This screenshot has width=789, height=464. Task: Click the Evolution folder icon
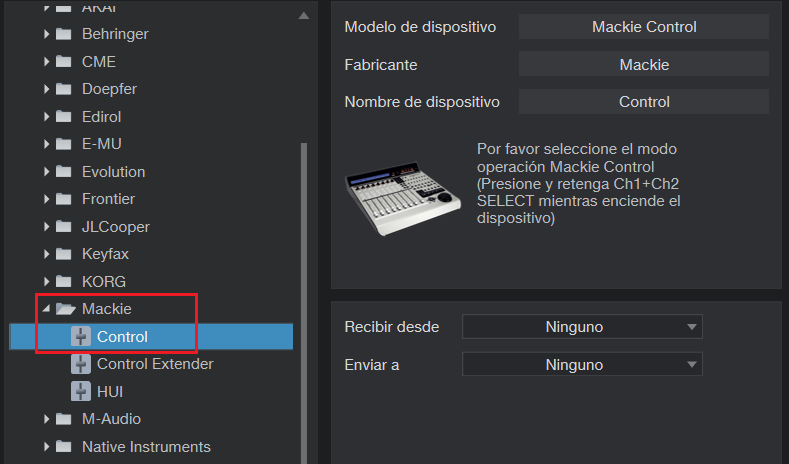point(63,172)
